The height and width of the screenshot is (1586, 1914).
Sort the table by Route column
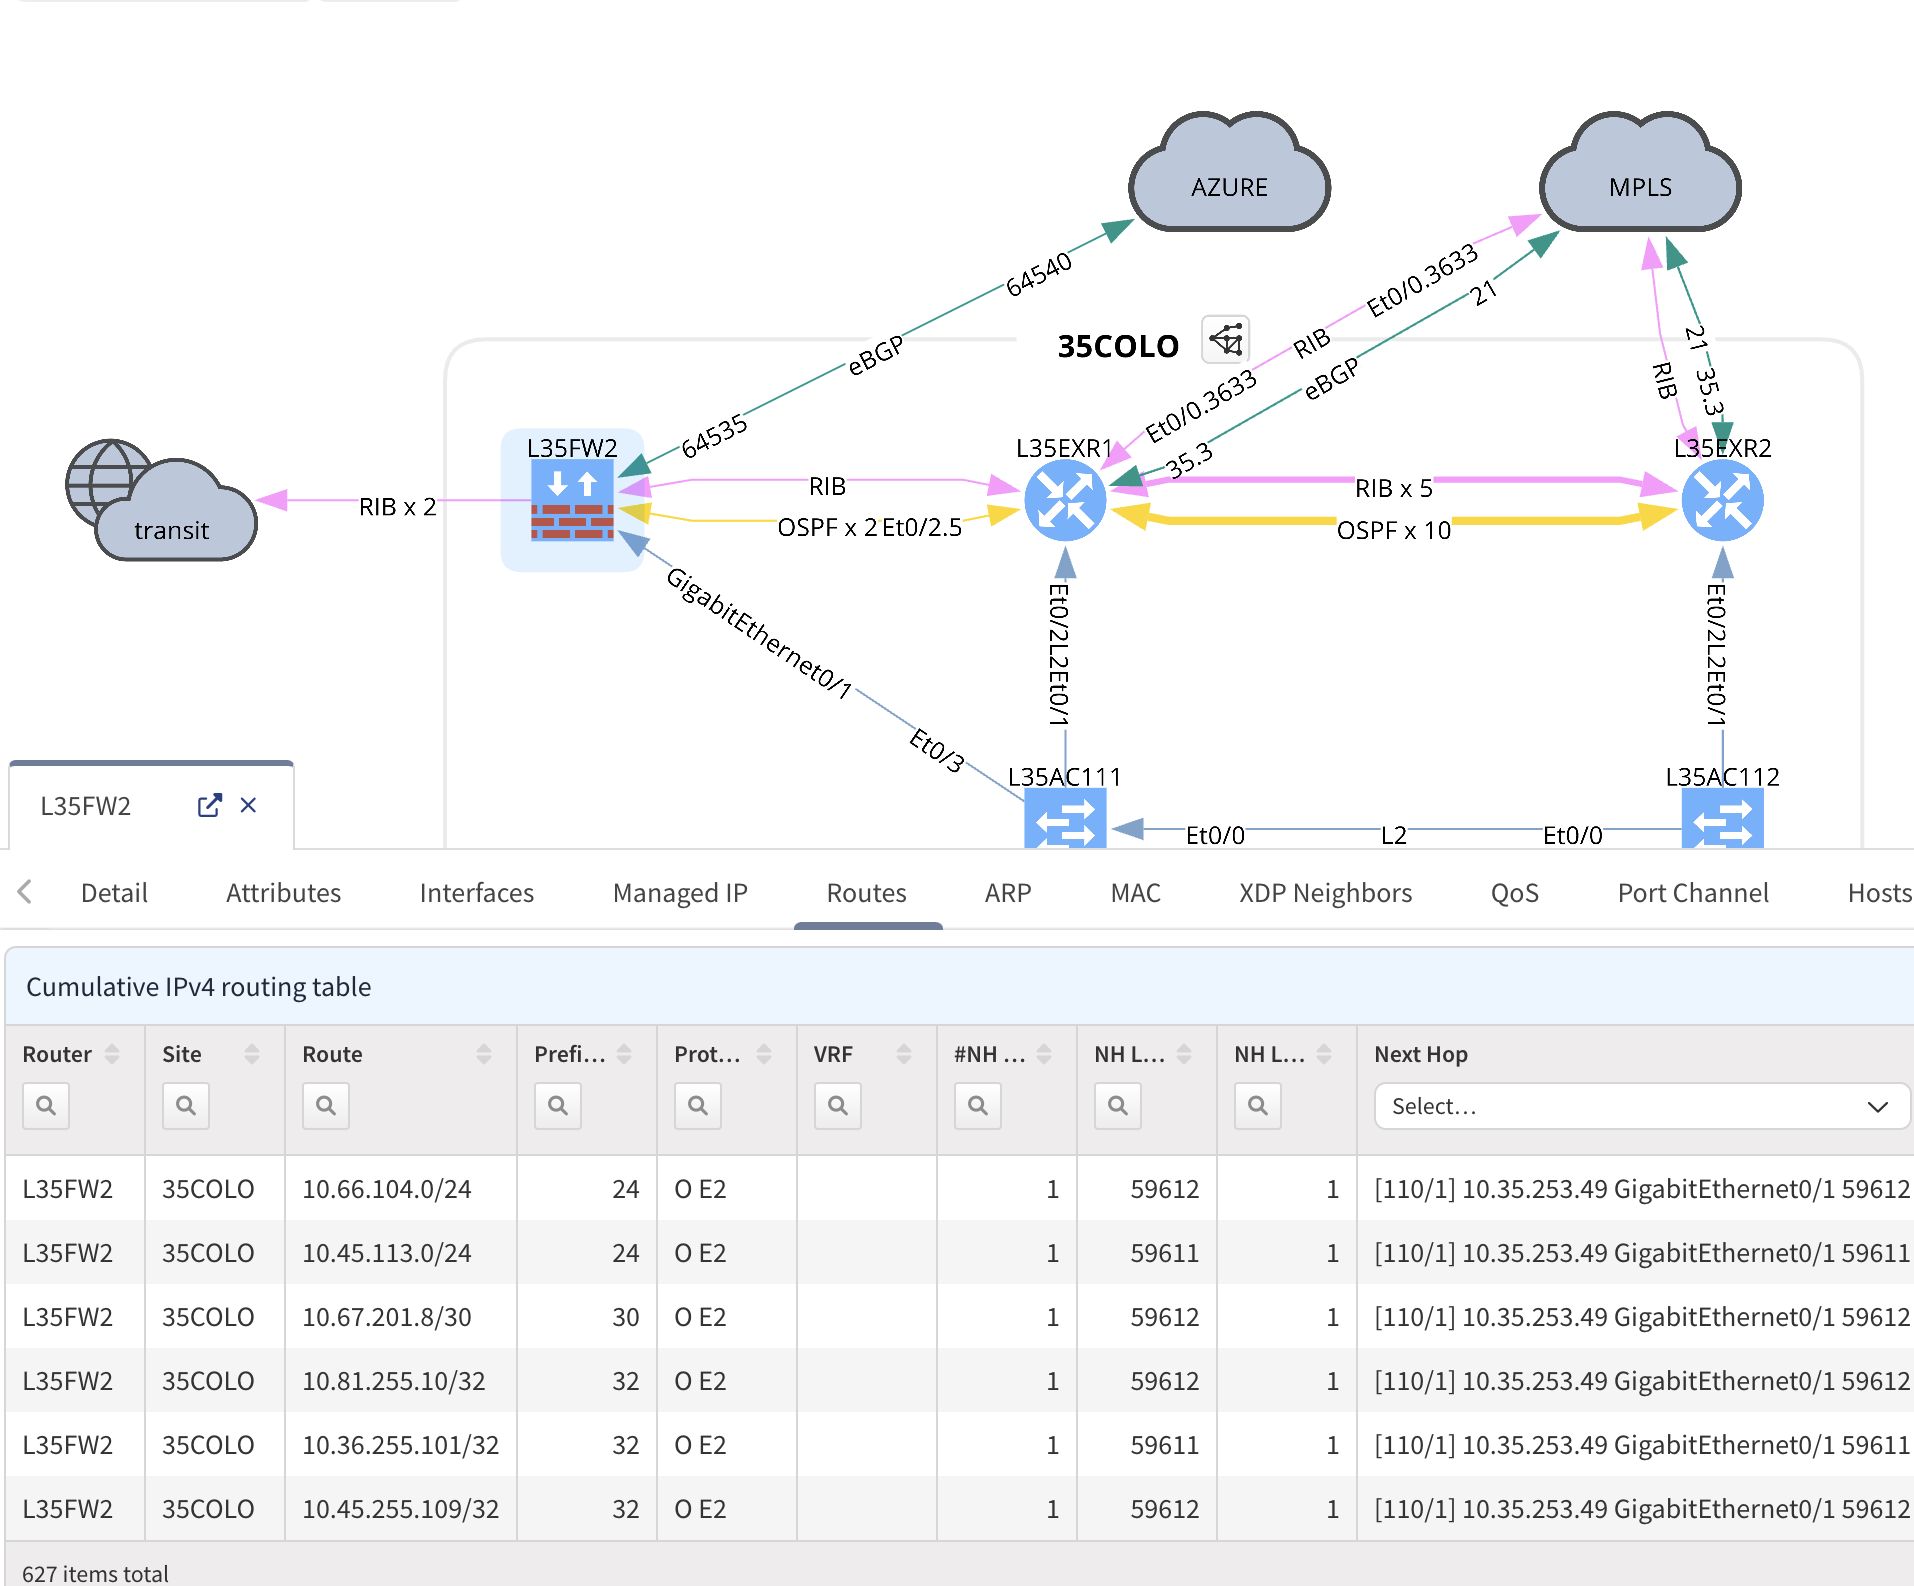(x=484, y=1054)
